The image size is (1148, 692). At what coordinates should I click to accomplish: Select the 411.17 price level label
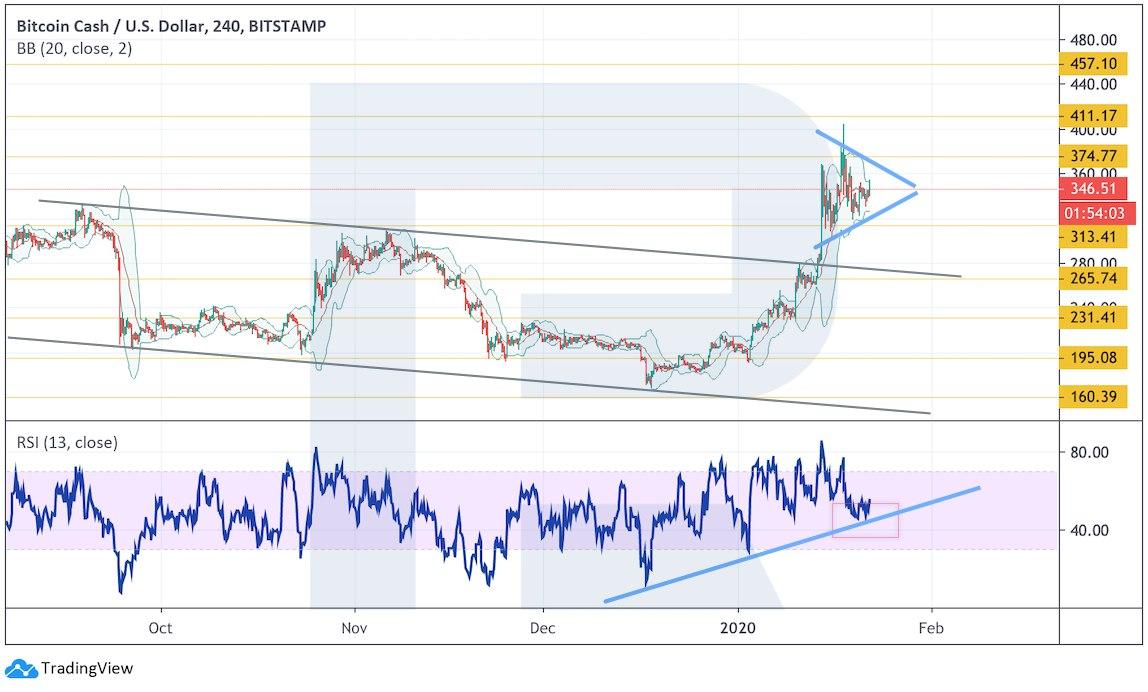(1094, 116)
